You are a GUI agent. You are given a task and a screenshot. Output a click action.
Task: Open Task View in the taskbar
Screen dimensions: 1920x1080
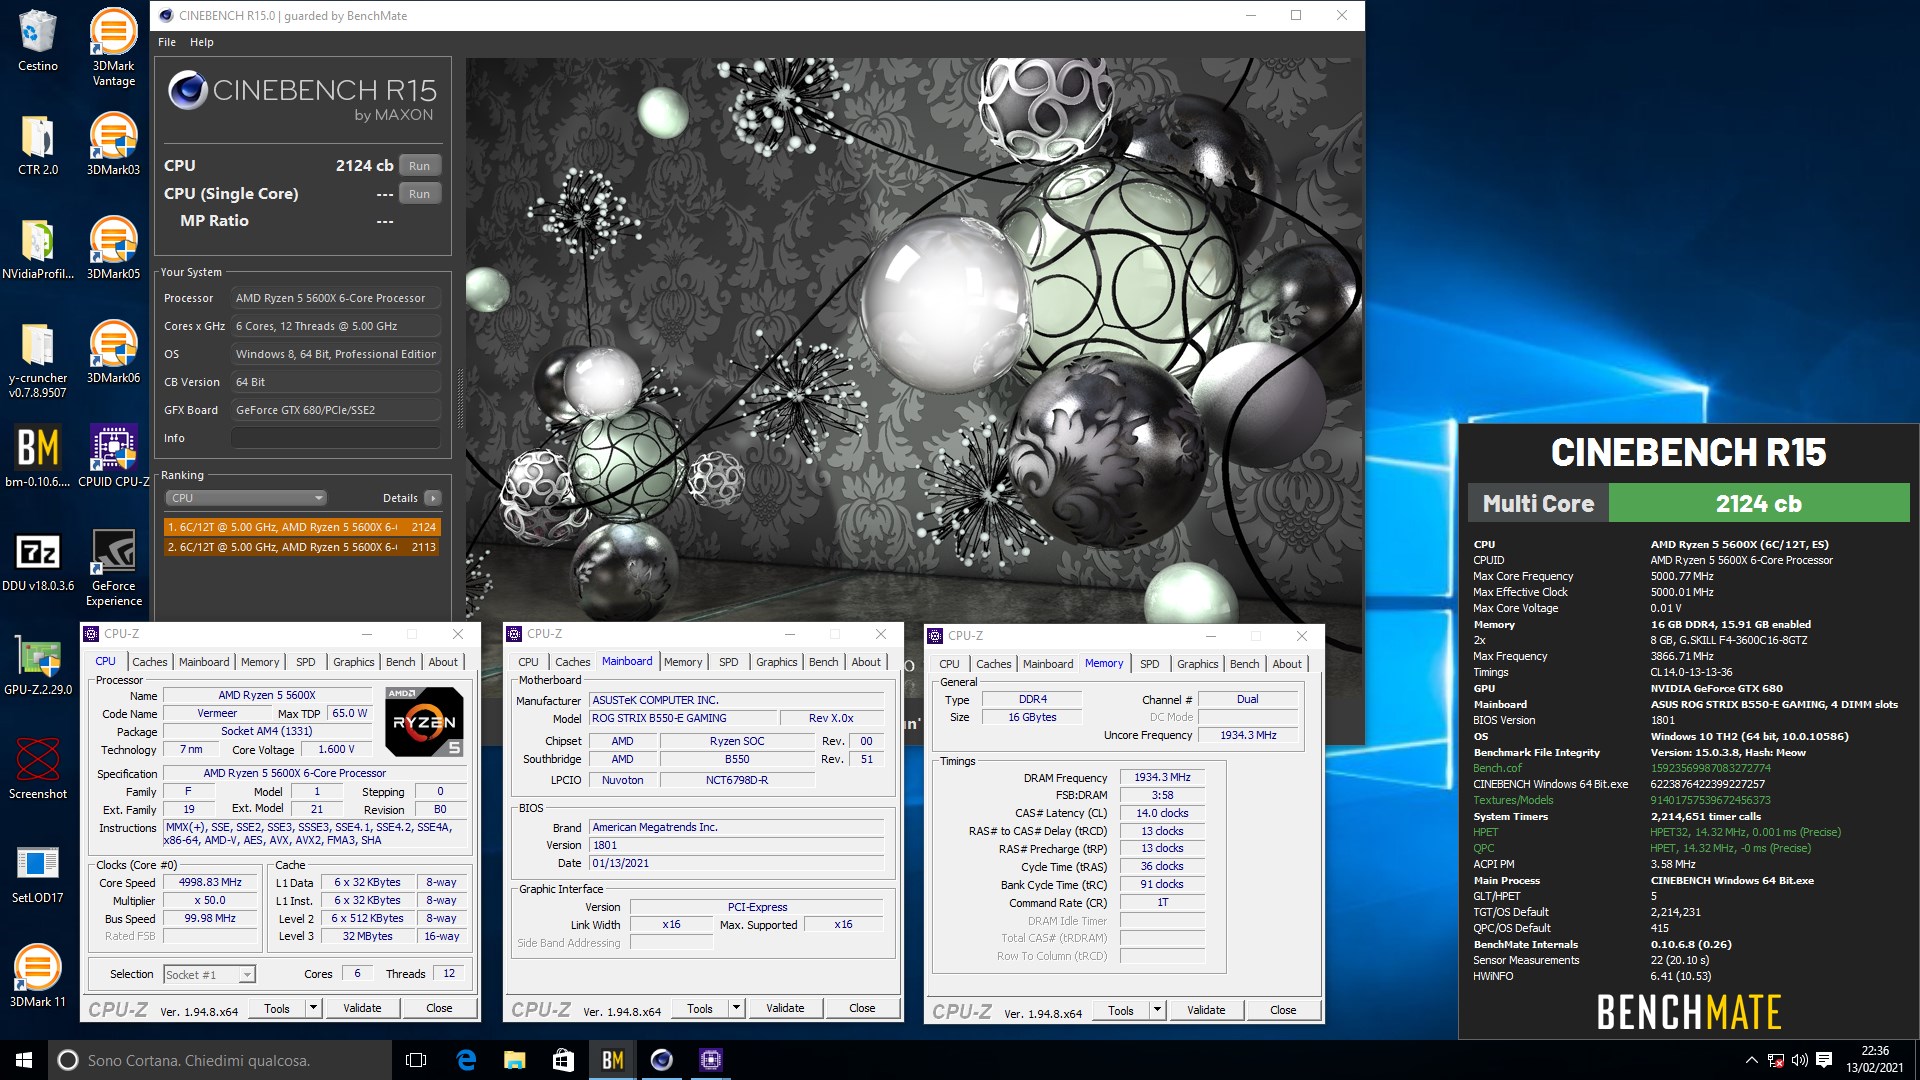[416, 1060]
